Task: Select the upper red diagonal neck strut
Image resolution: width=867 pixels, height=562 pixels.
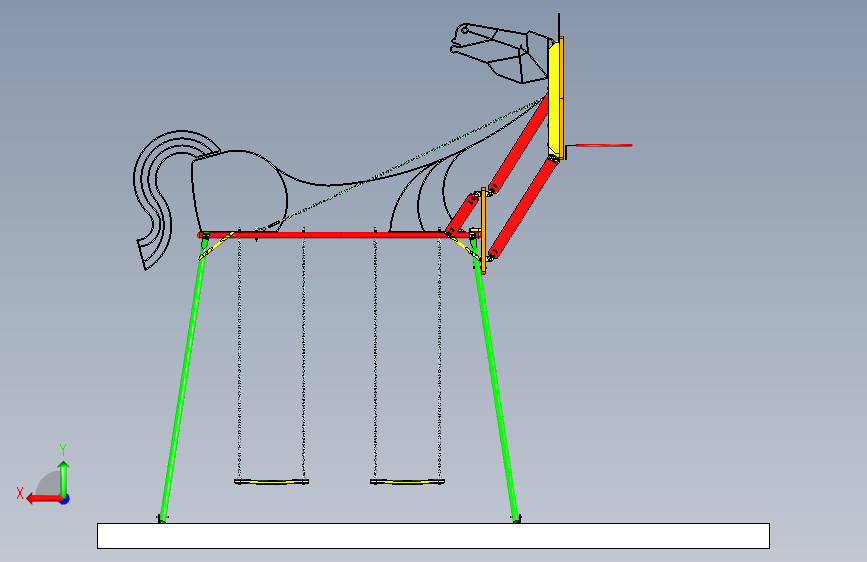Action: point(519,144)
